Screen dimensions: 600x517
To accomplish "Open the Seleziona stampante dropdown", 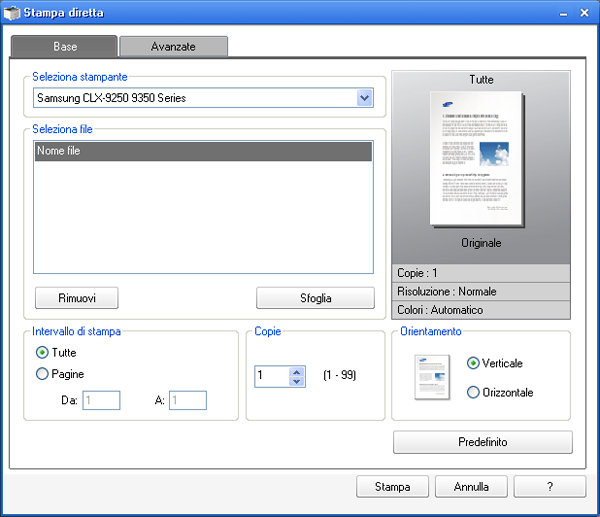I will click(364, 98).
